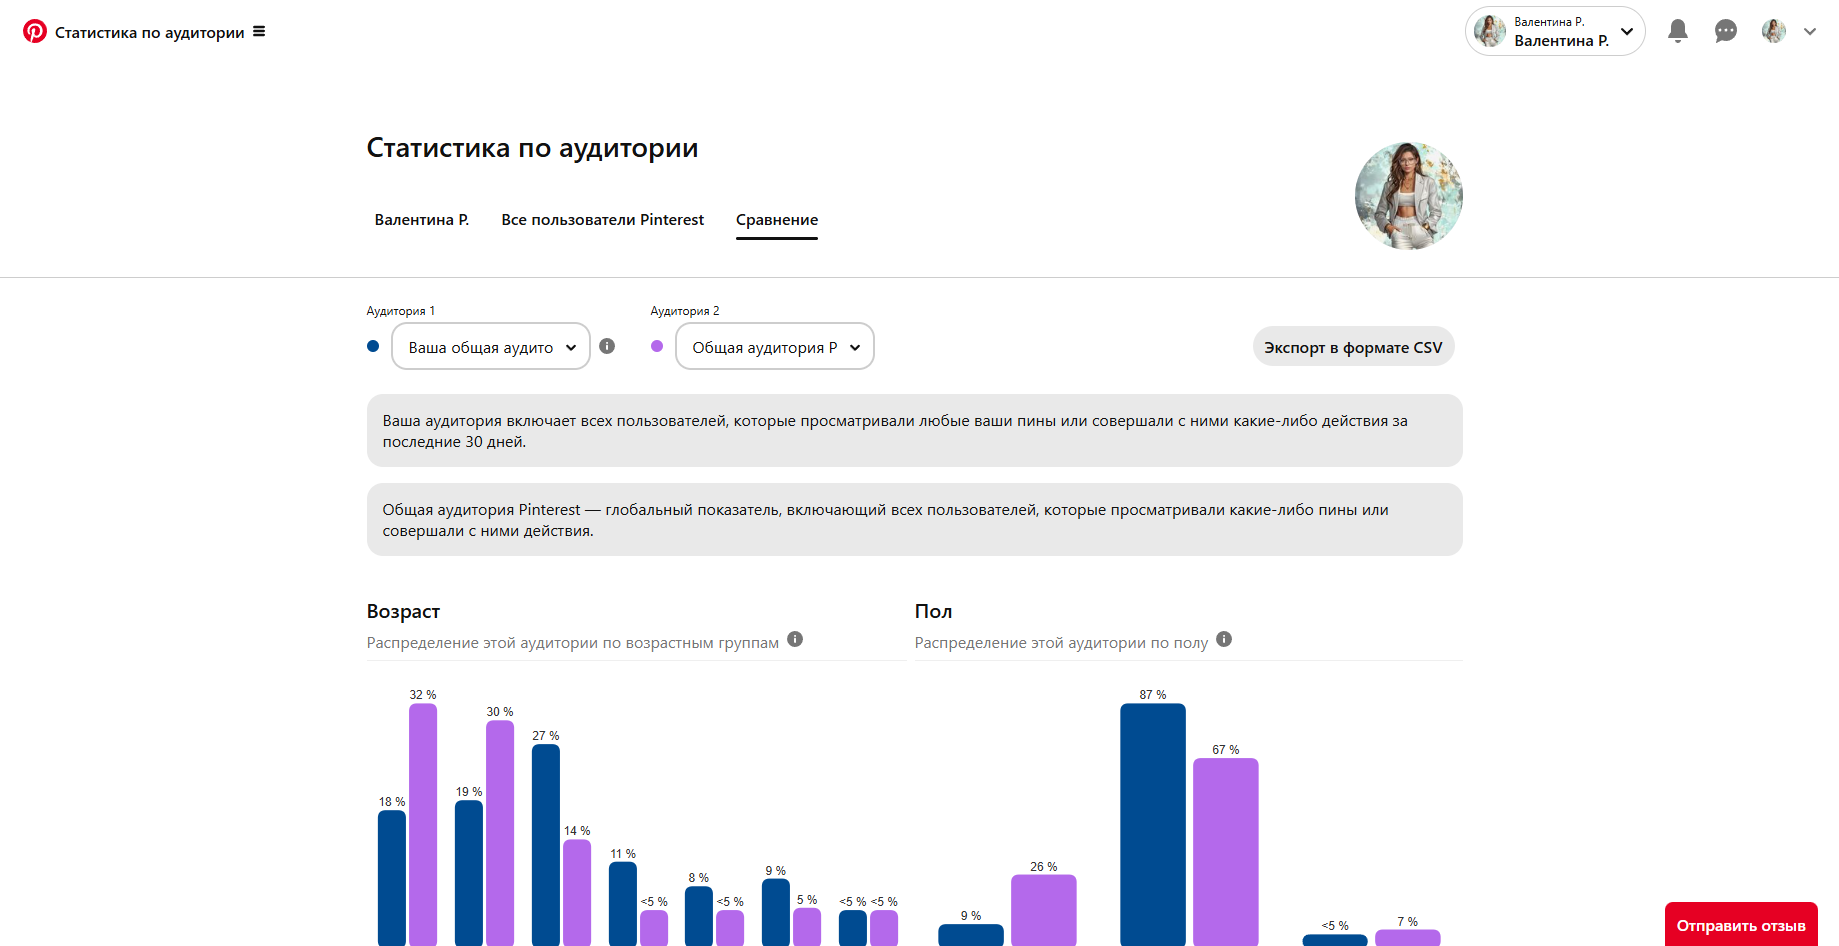Open the Валентина Р. account switcher dropdown
Screen dimensions: 1839x946
tap(1555, 31)
